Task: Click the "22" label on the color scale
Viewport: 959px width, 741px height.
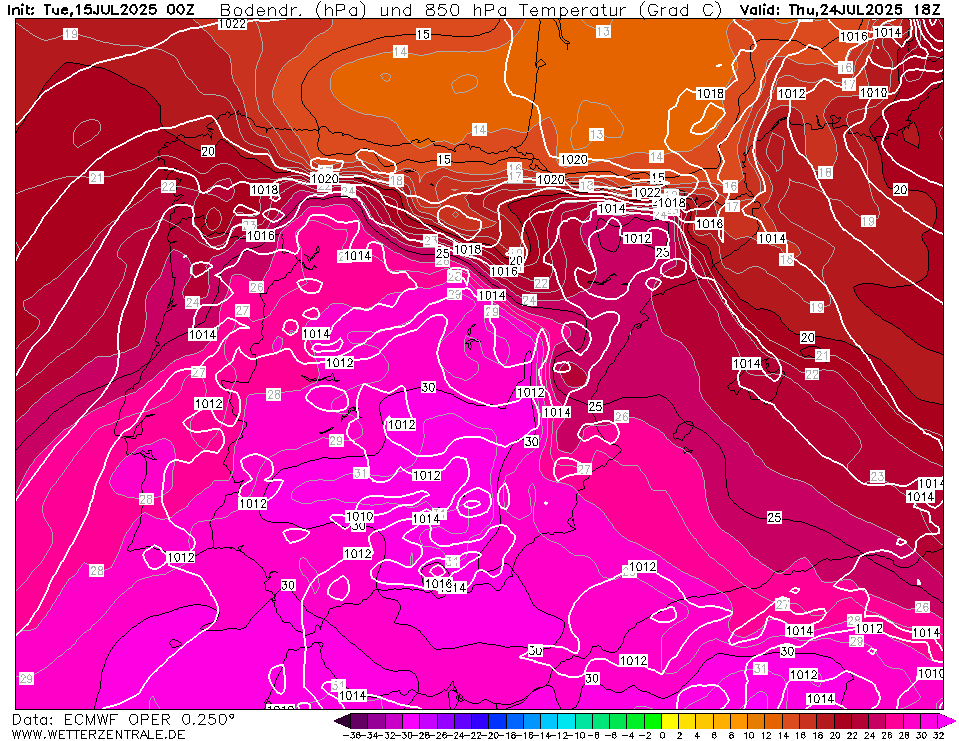Action: [x=852, y=735]
